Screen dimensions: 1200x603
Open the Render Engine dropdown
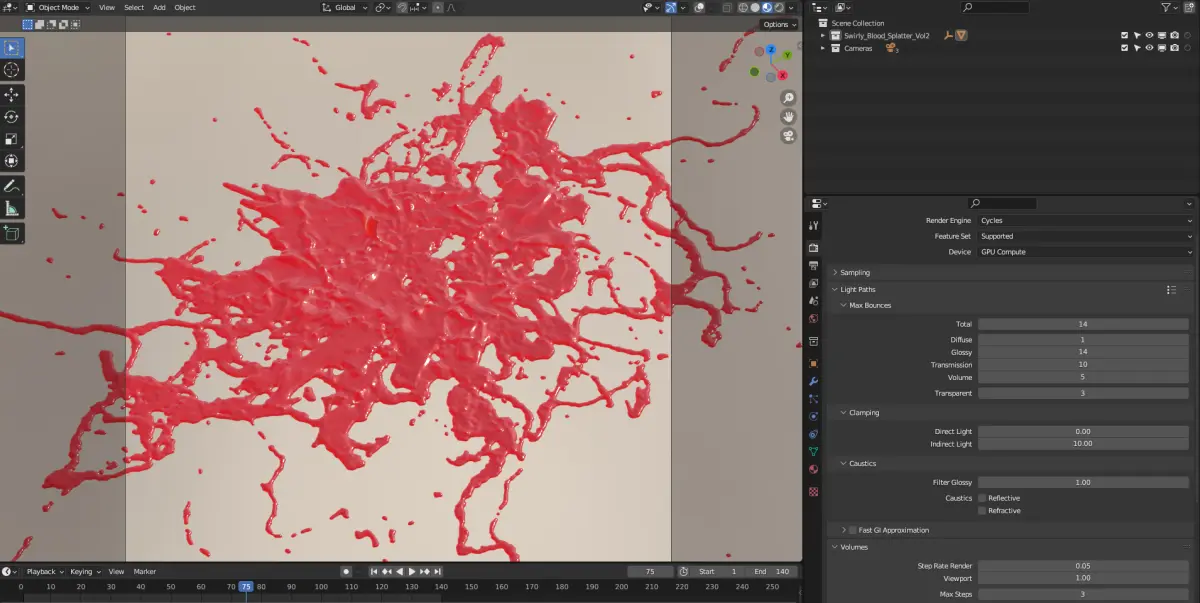pos(1085,220)
